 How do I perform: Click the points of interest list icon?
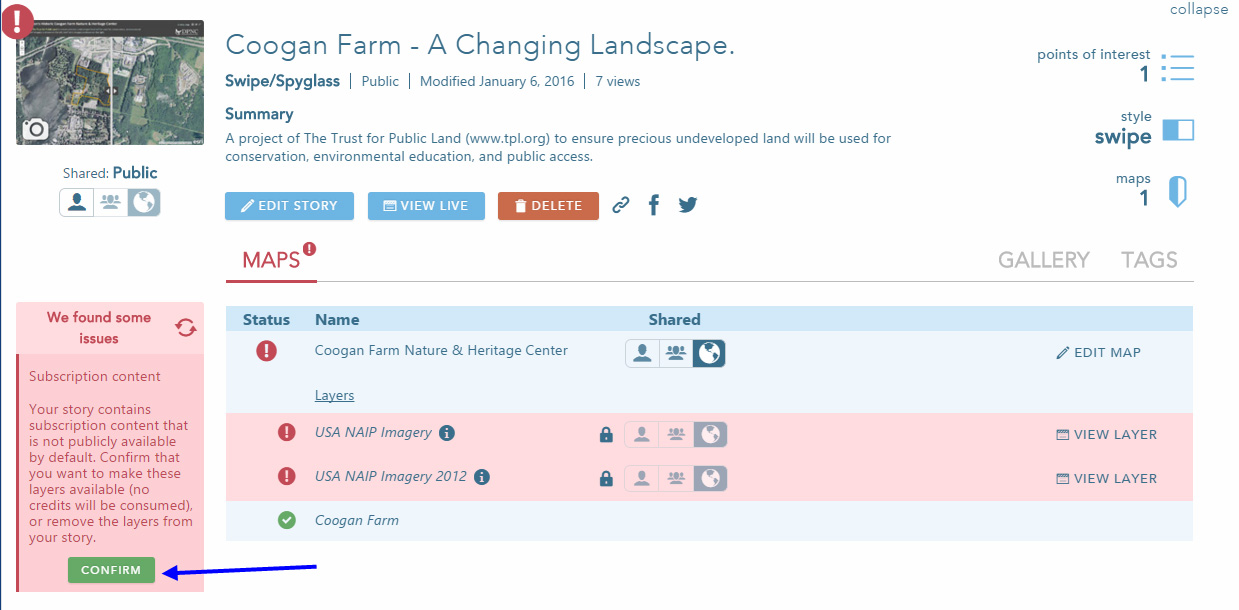(1179, 68)
